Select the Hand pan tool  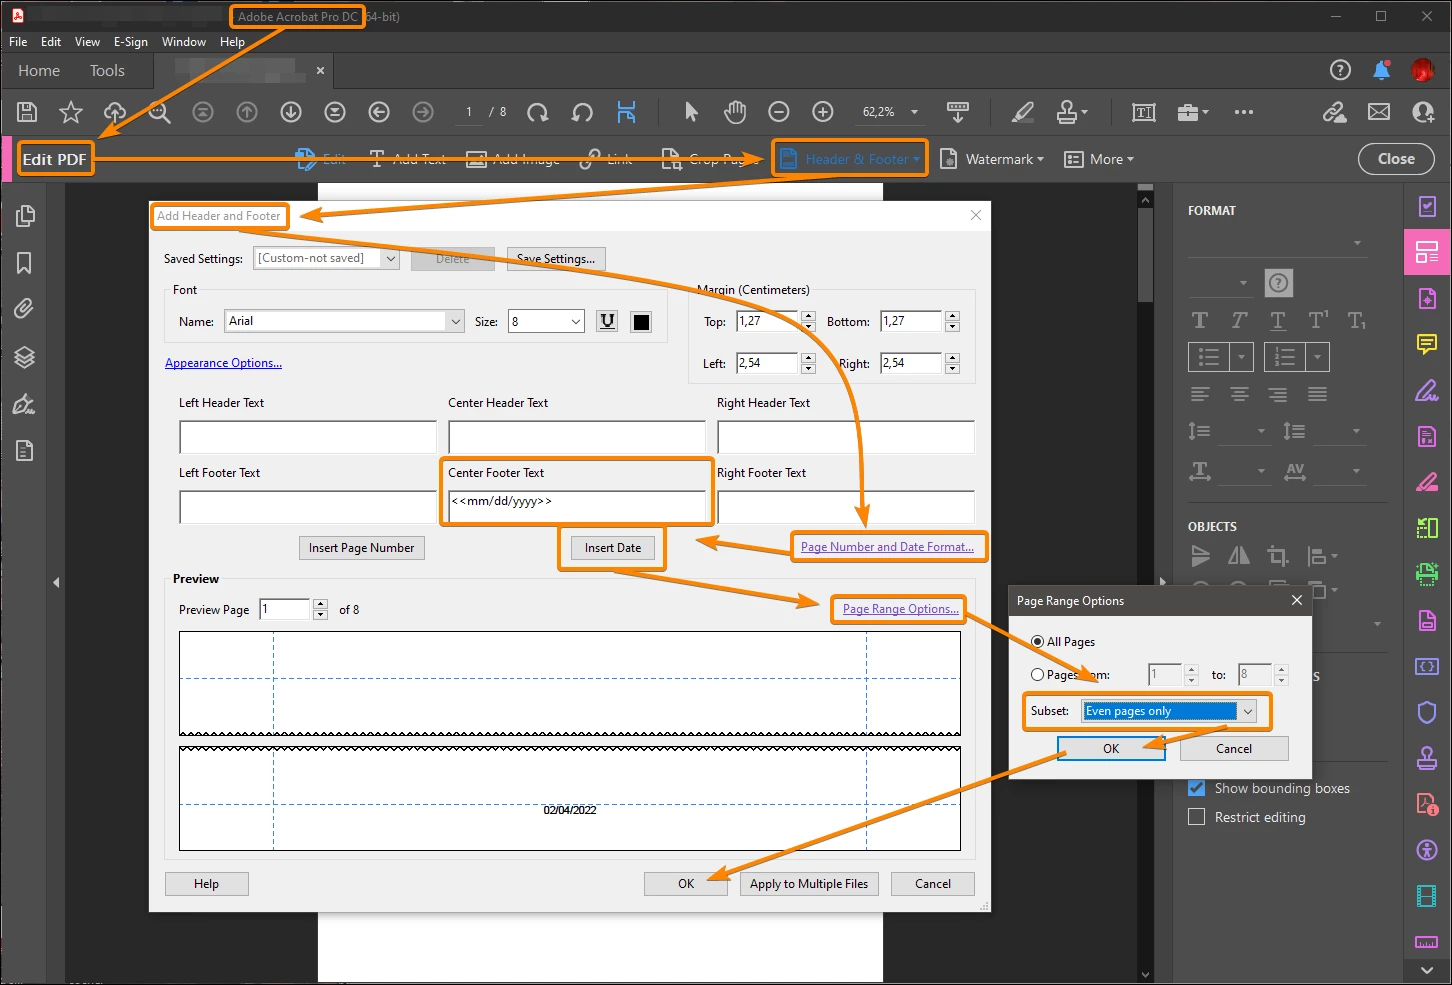(x=735, y=112)
